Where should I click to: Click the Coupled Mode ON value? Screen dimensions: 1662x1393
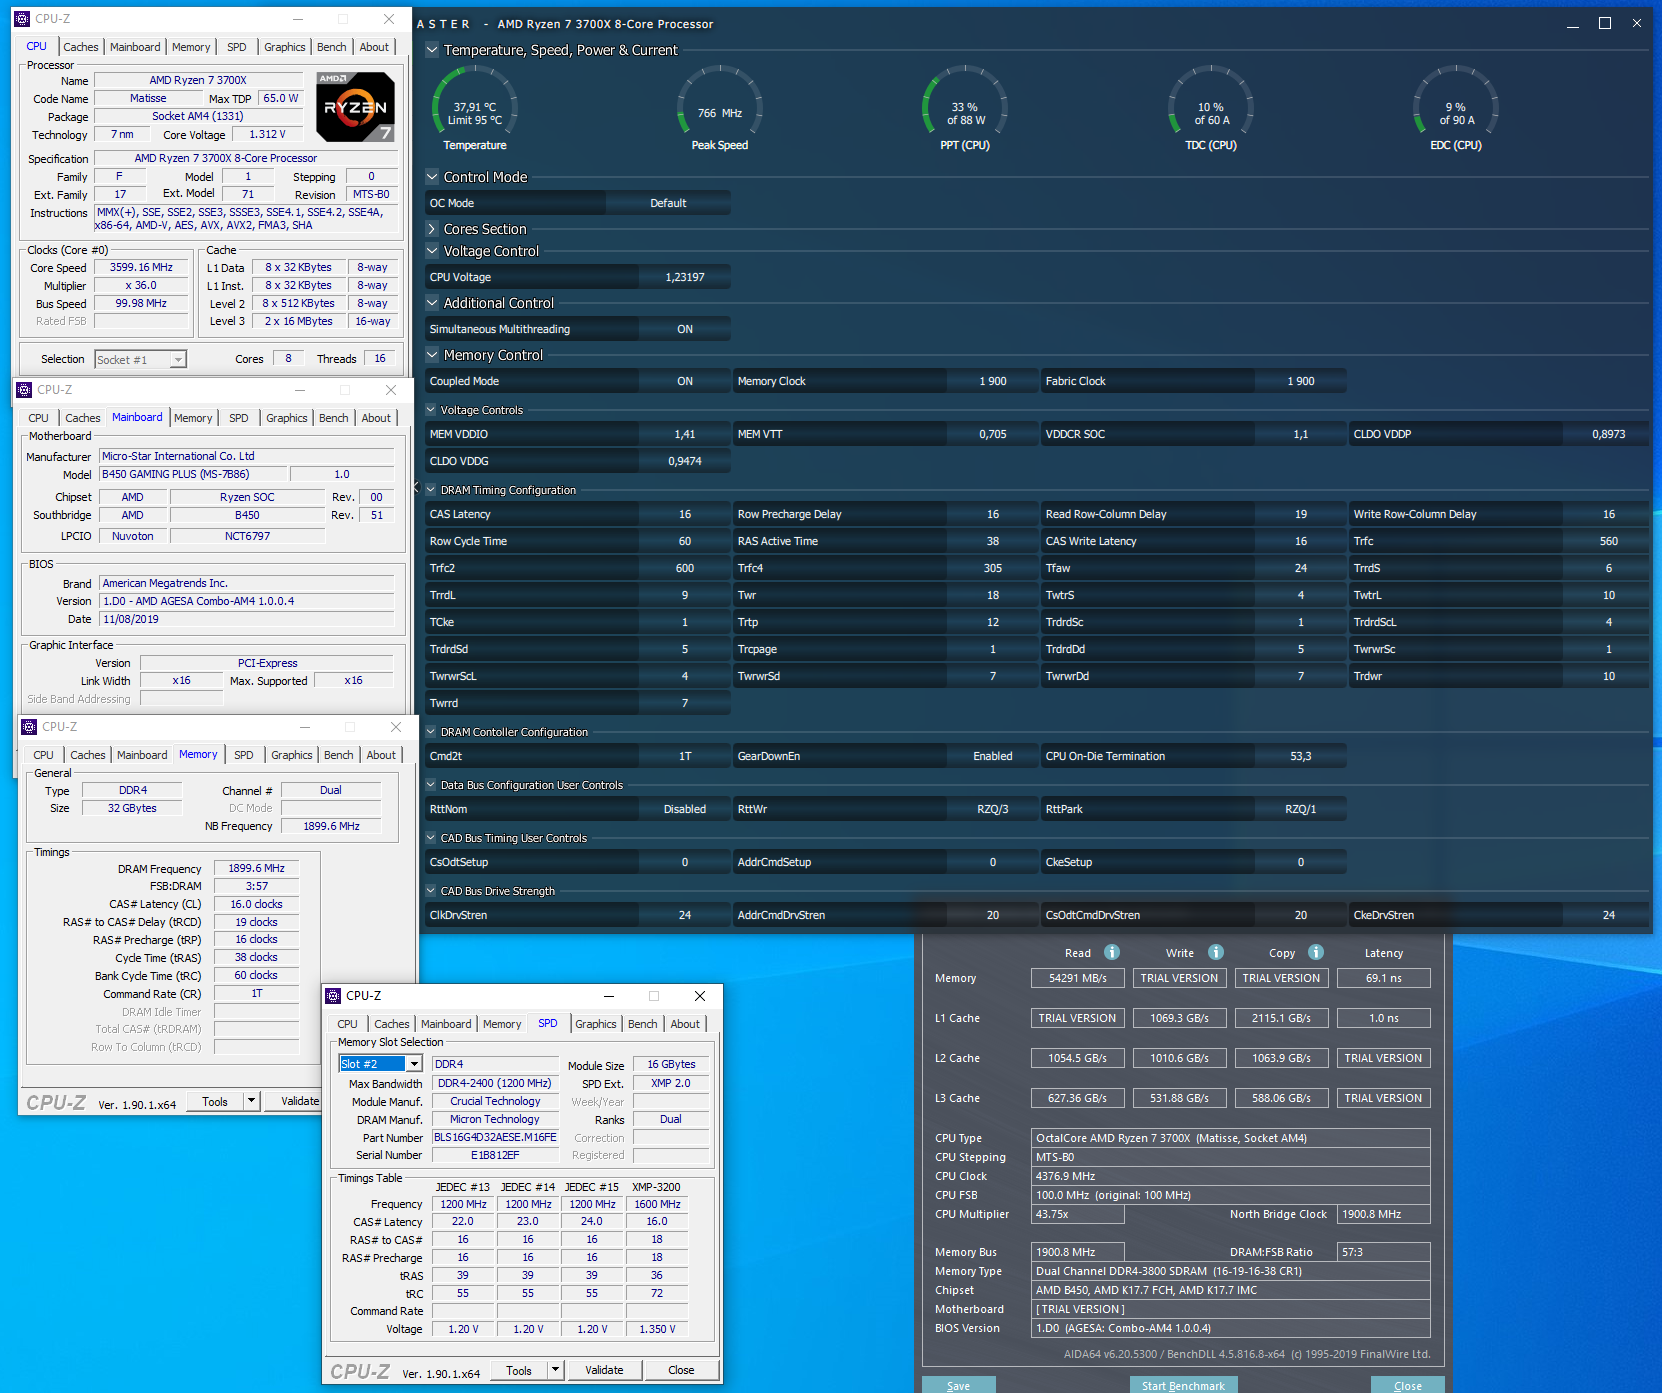pyautogui.click(x=685, y=381)
